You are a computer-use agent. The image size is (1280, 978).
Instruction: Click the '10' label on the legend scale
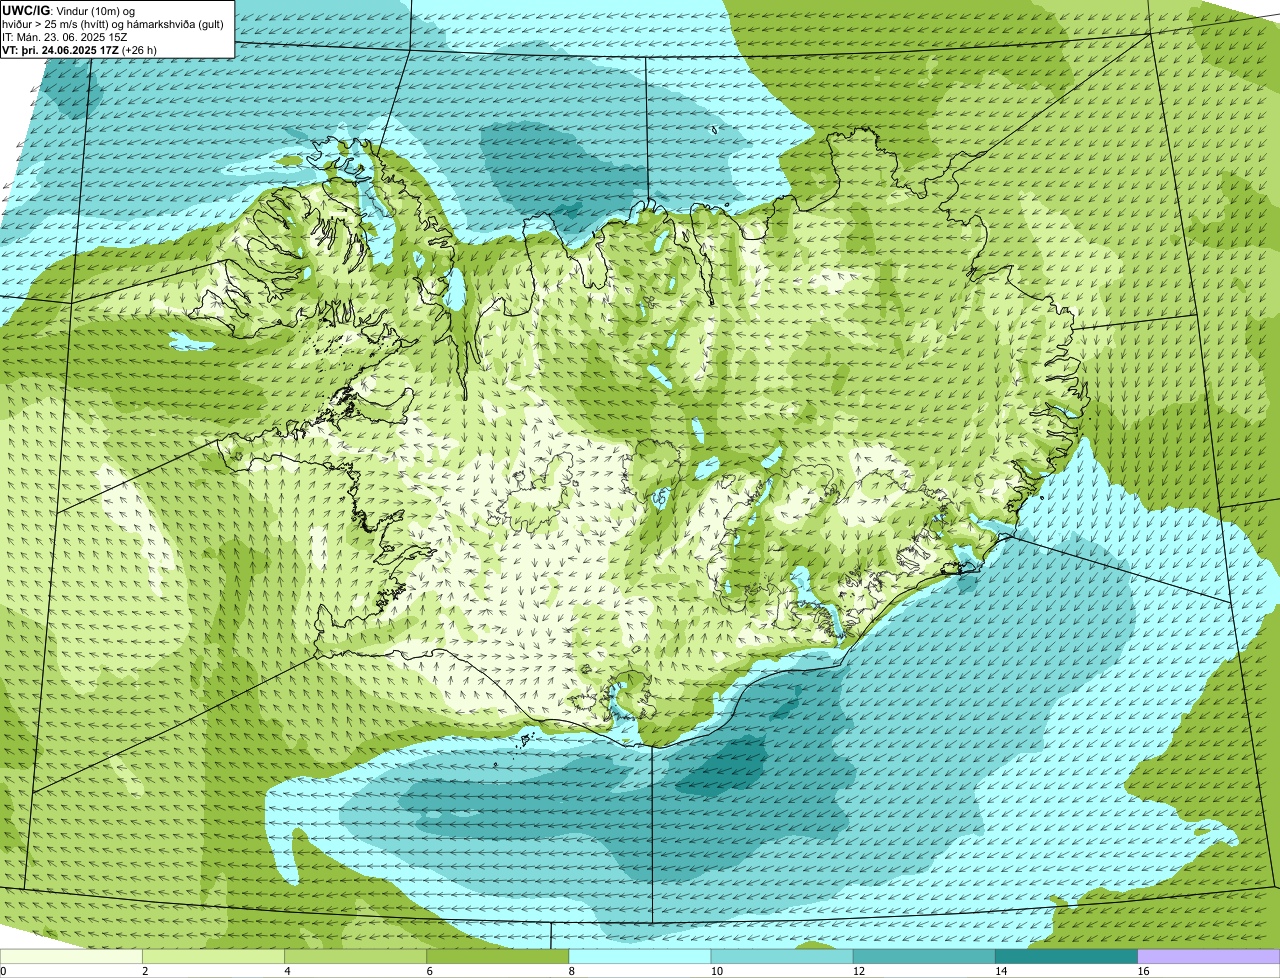tap(715, 971)
